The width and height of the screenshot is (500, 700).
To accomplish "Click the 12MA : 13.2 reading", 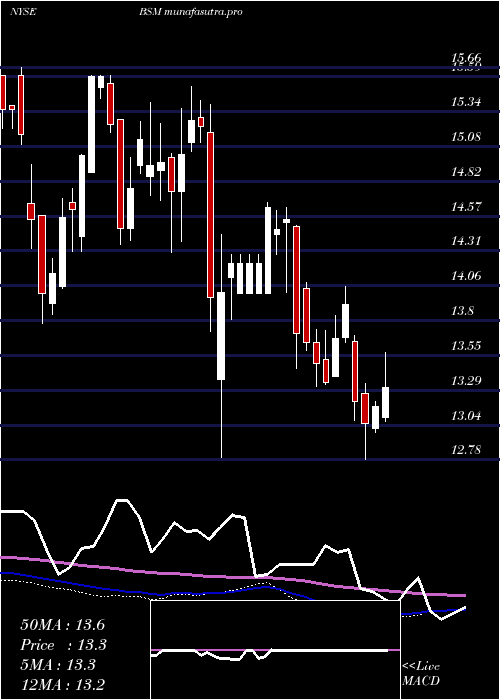I will pyautogui.click(x=62, y=684).
